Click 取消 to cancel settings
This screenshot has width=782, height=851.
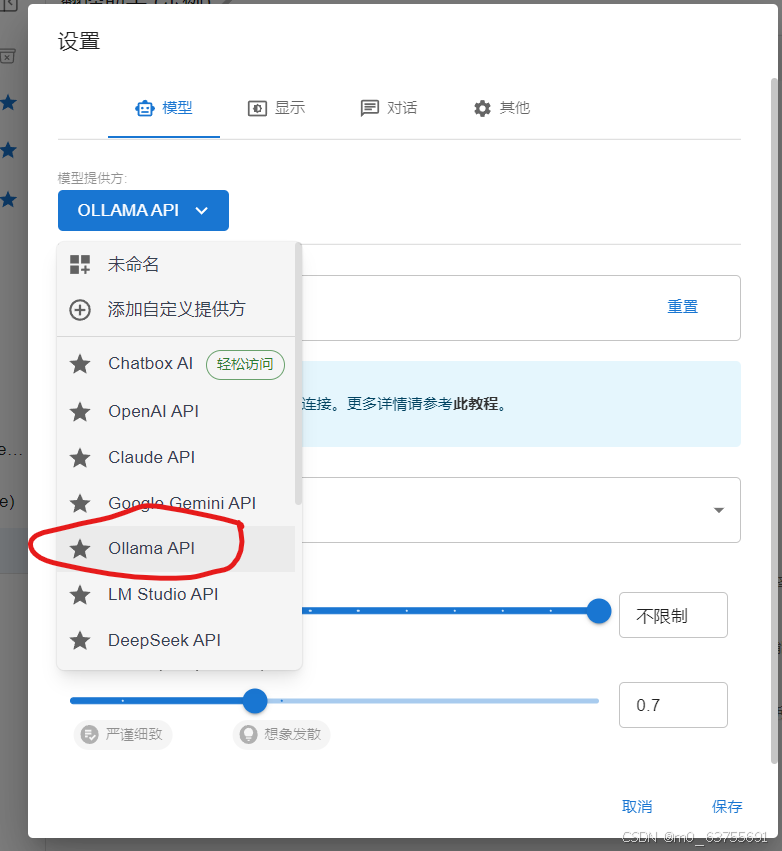click(x=637, y=806)
